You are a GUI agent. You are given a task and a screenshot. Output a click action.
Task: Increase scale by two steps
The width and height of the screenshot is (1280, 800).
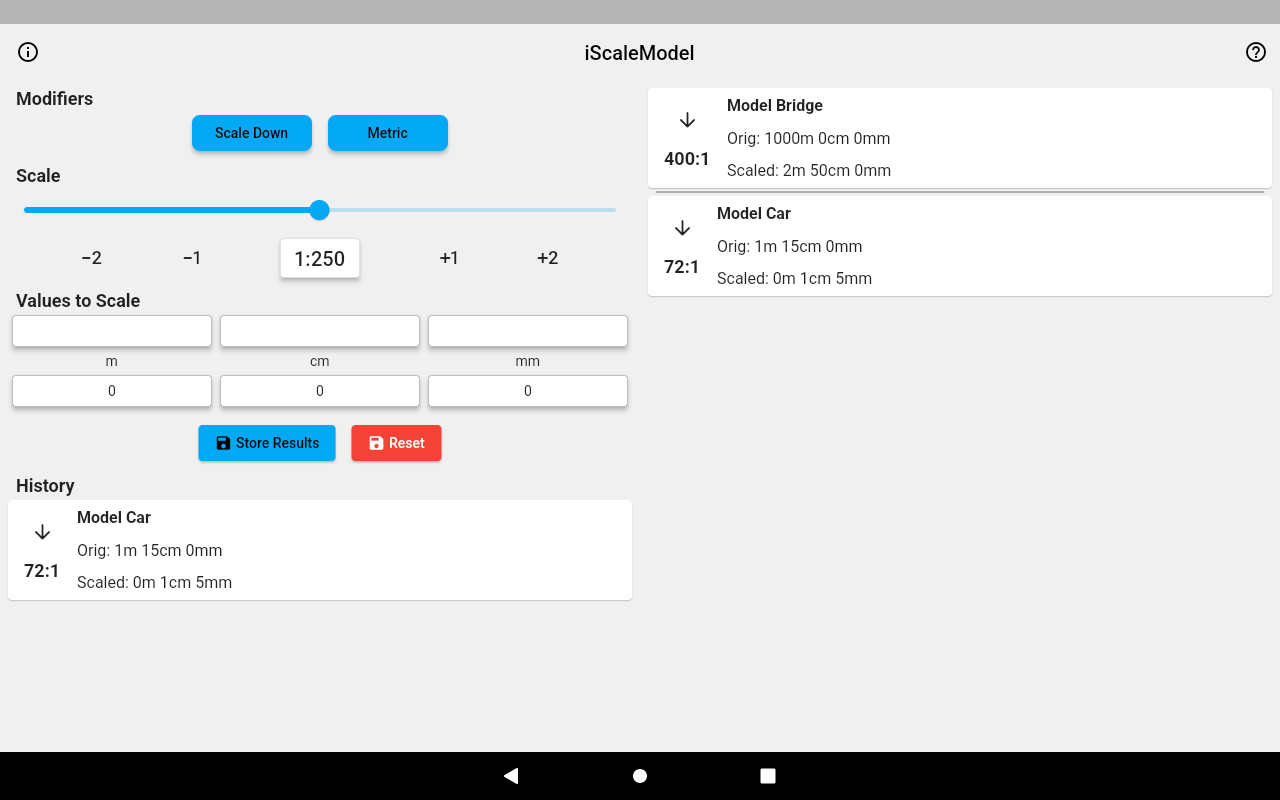[x=547, y=258]
